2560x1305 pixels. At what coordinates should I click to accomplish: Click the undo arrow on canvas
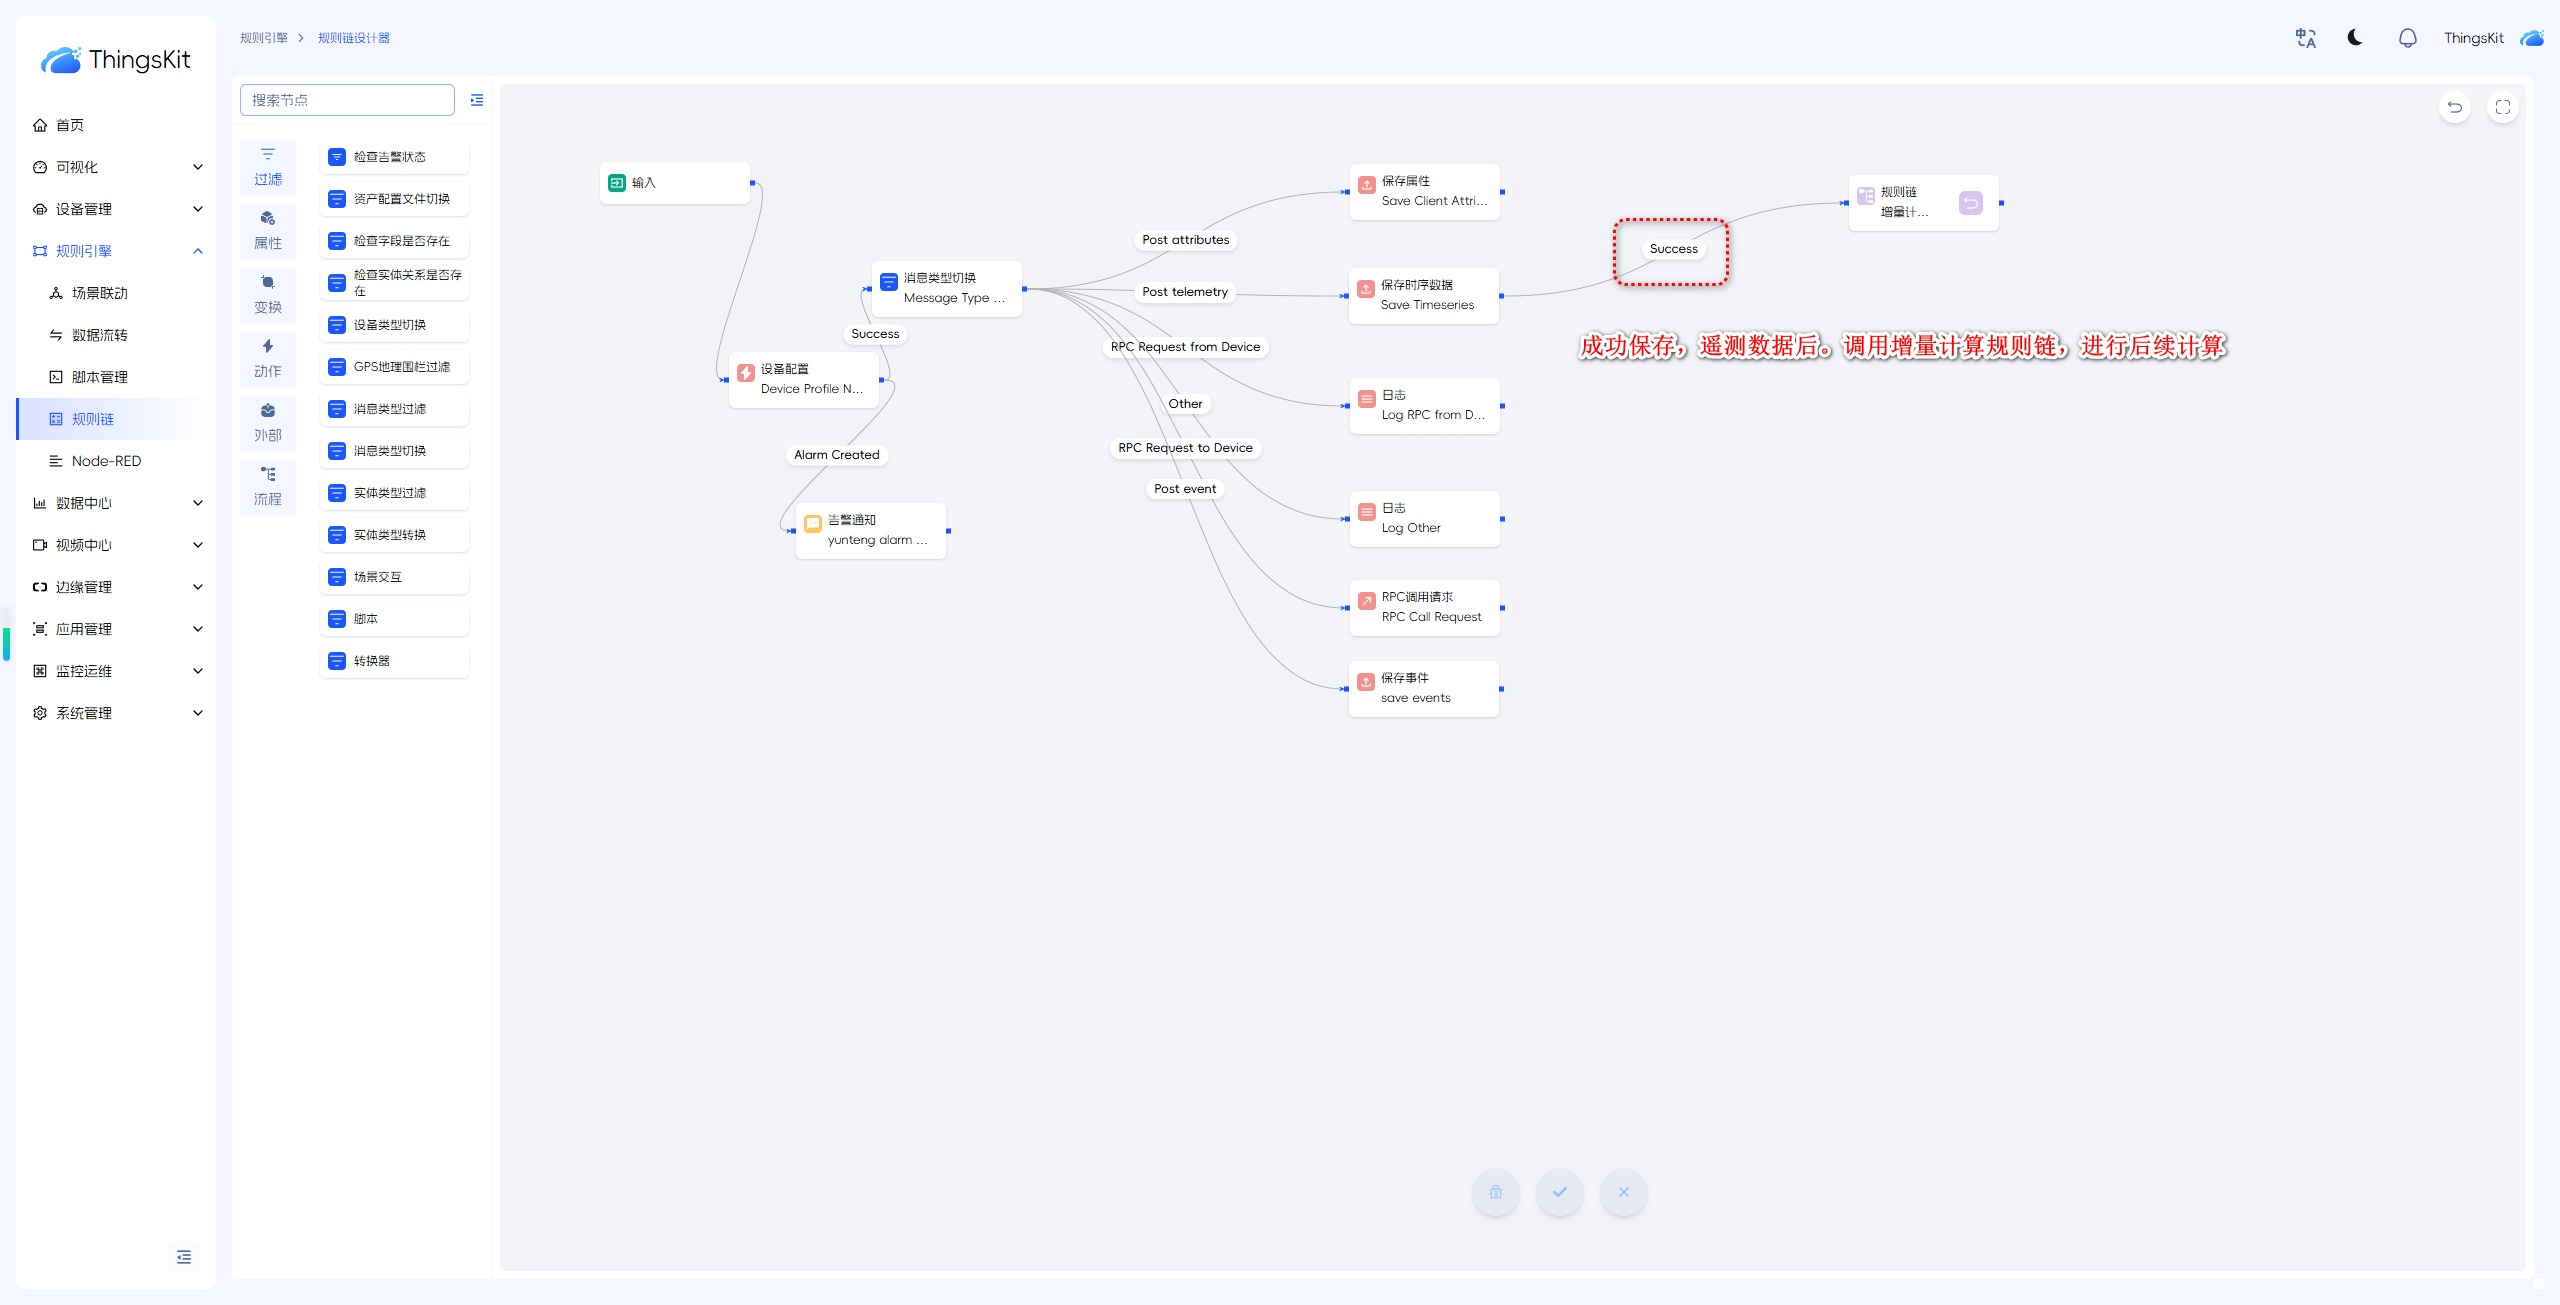pos(2454,107)
